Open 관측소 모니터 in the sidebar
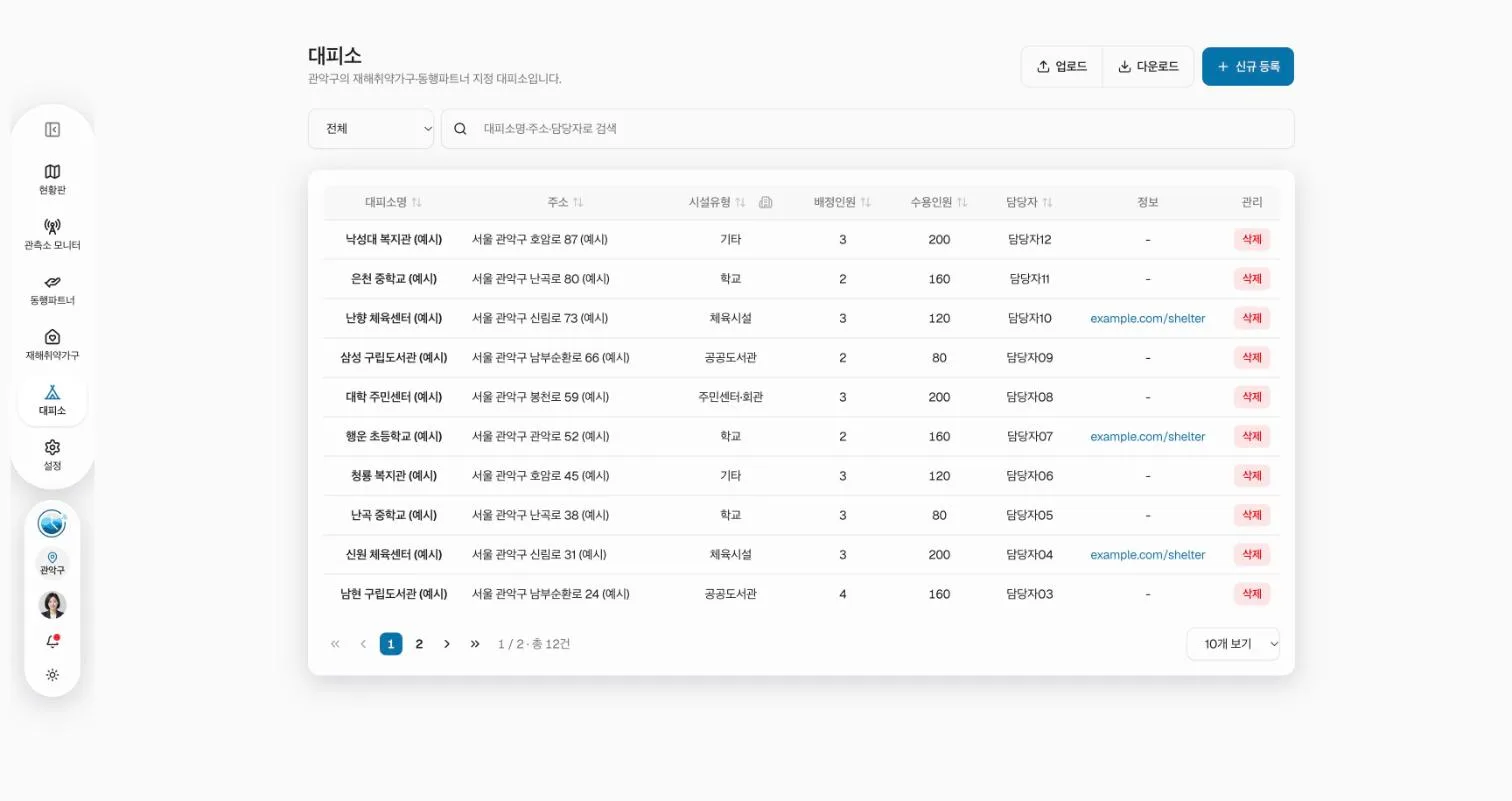The image size is (1512, 801). [x=52, y=234]
